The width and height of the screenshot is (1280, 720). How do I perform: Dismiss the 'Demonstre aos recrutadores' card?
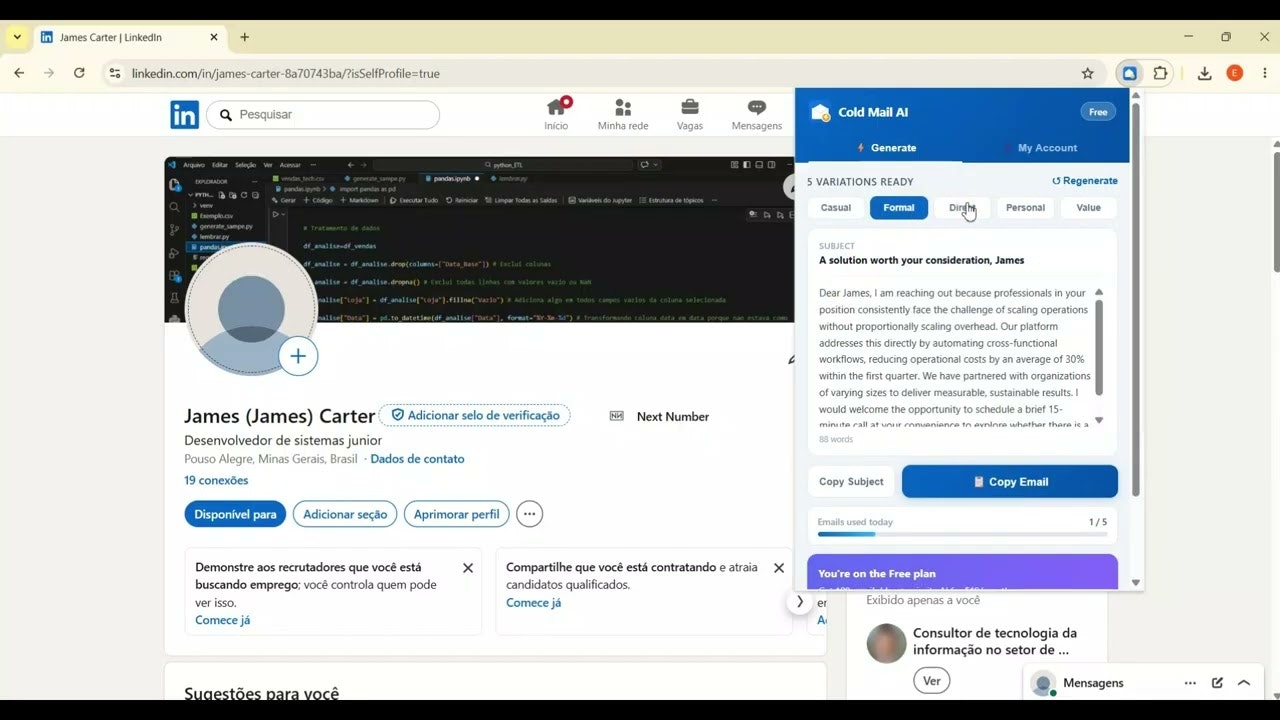click(x=468, y=568)
